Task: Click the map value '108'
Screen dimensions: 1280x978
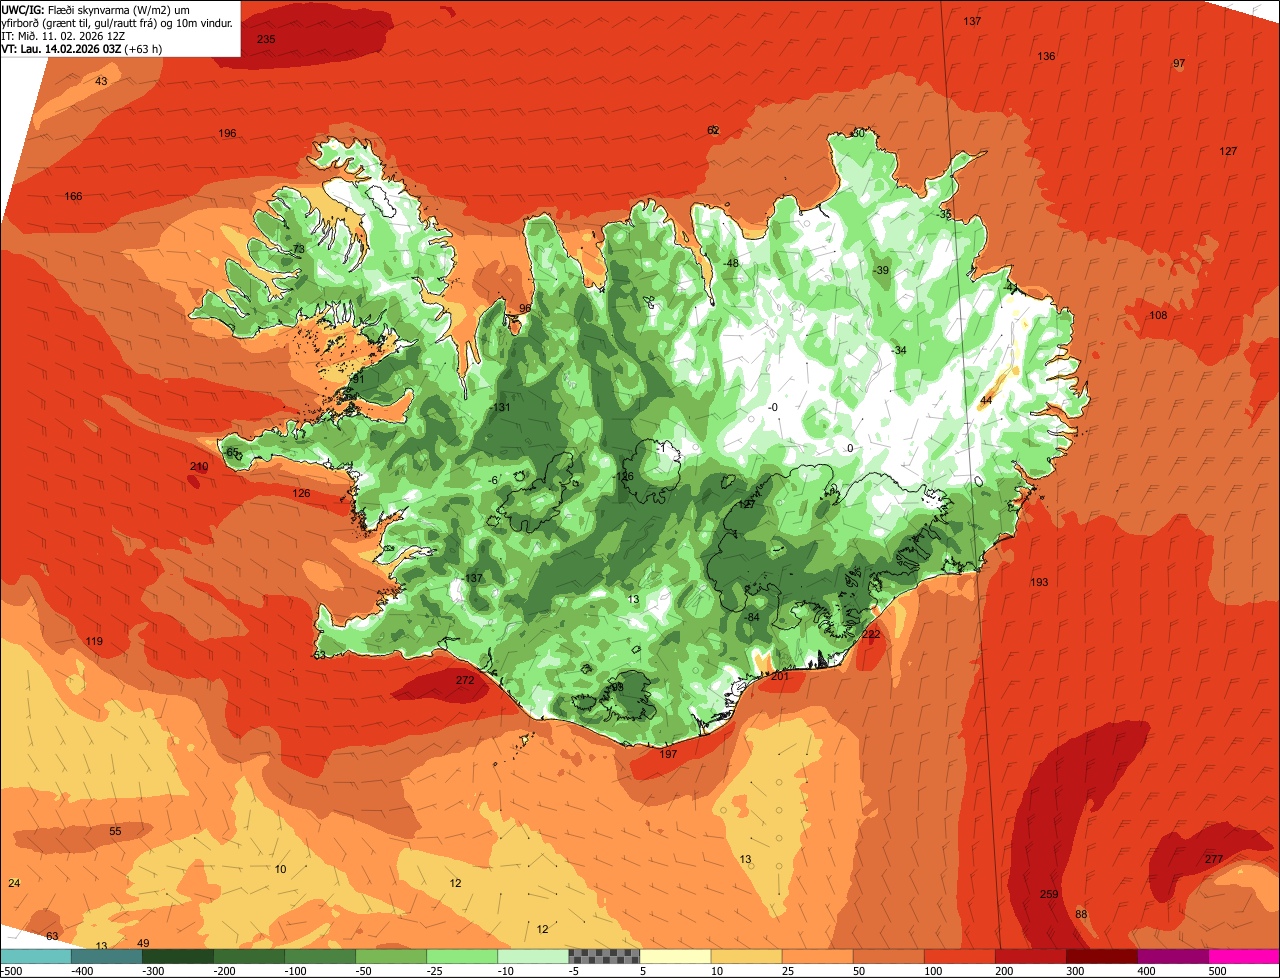Action: (1158, 316)
